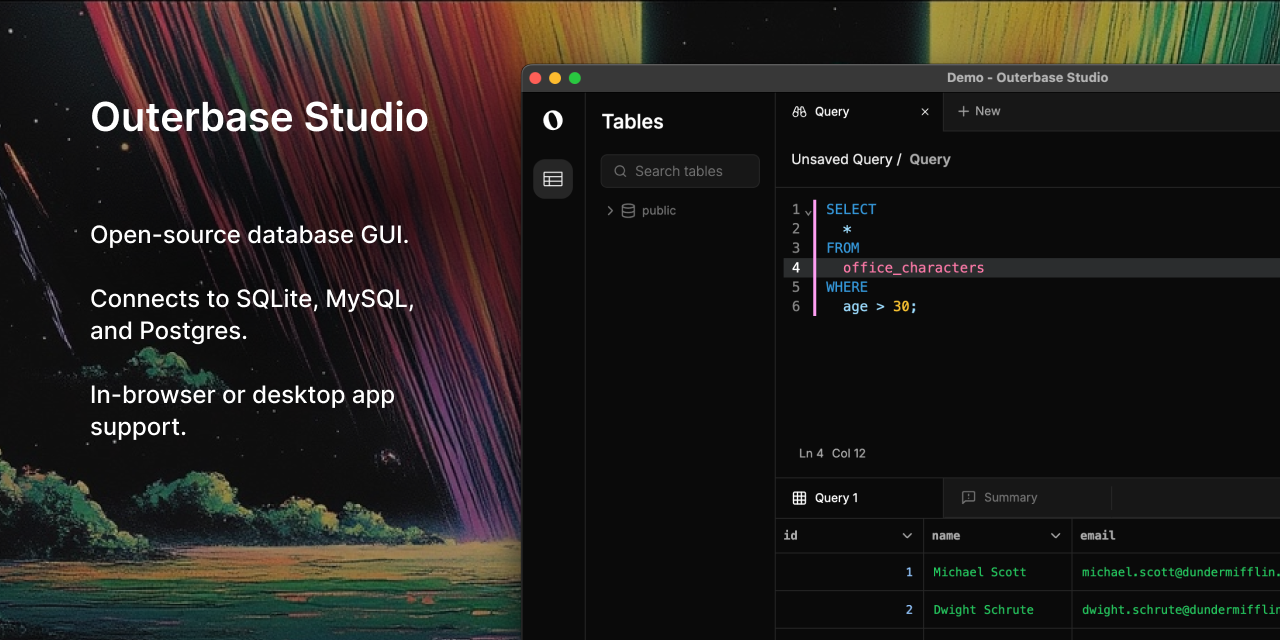Open the tables view icon in the sidebar

[x=553, y=179]
